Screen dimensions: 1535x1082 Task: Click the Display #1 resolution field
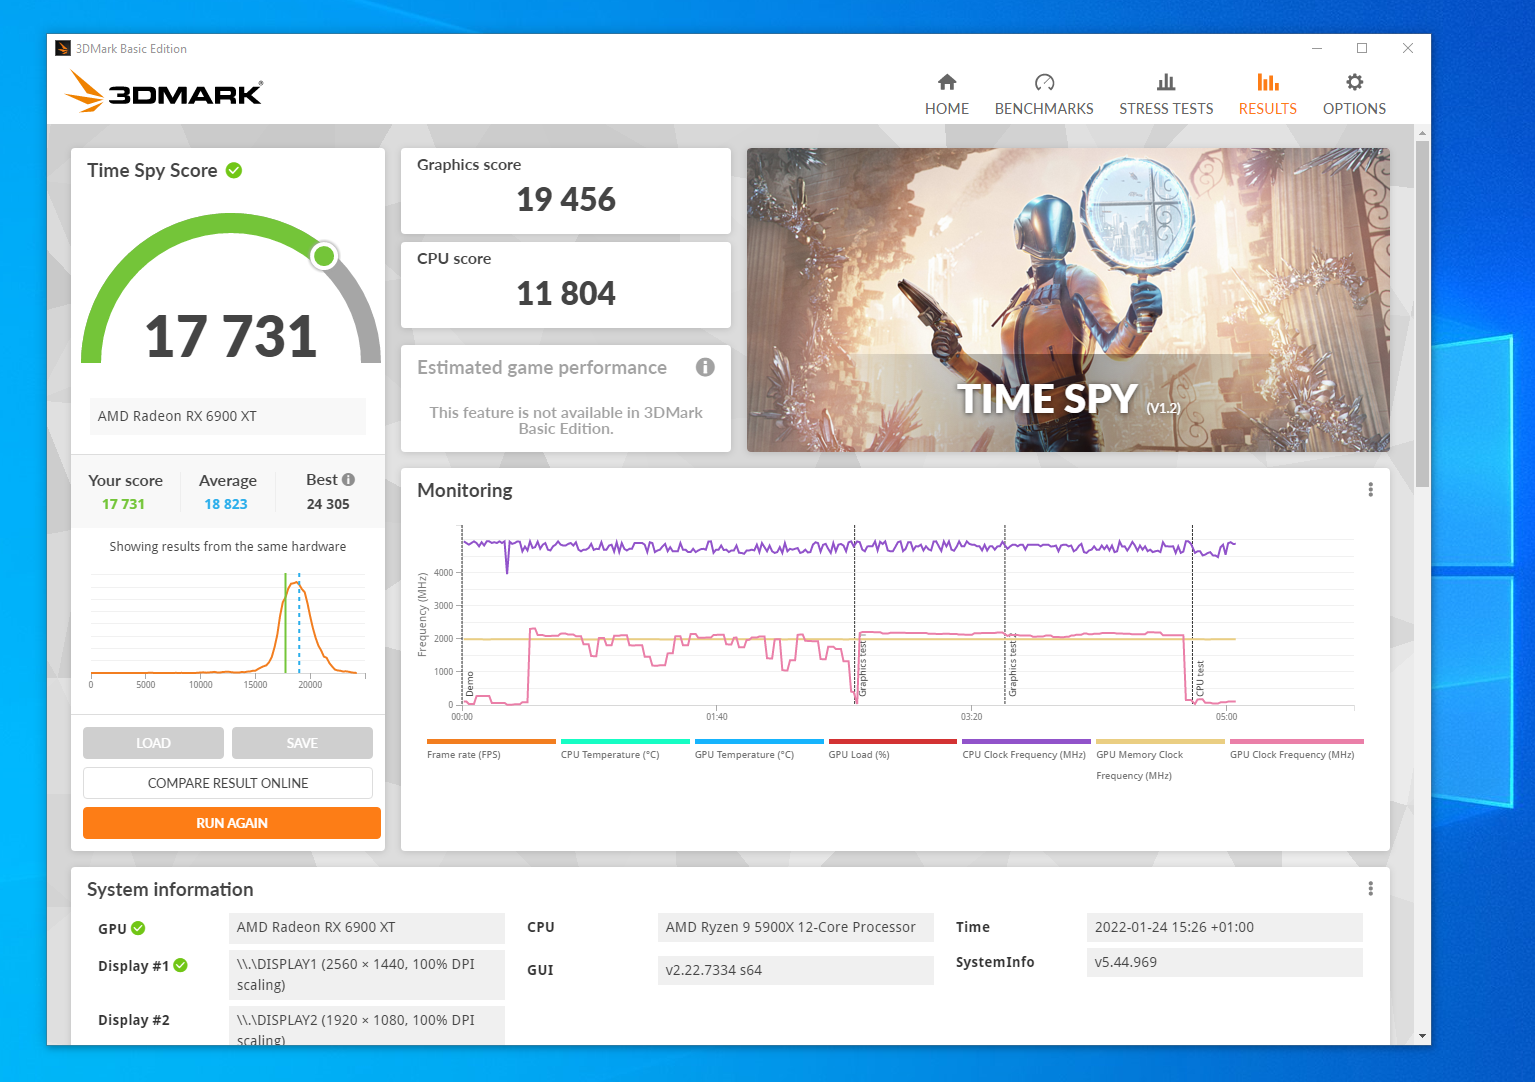point(367,974)
